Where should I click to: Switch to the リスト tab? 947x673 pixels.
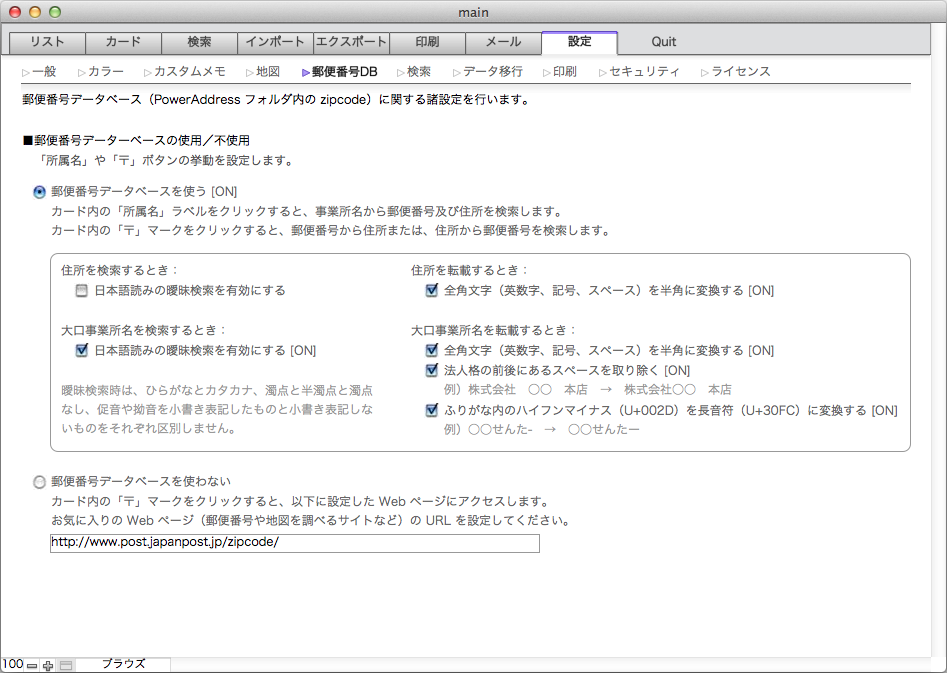pyautogui.click(x=47, y=42)
